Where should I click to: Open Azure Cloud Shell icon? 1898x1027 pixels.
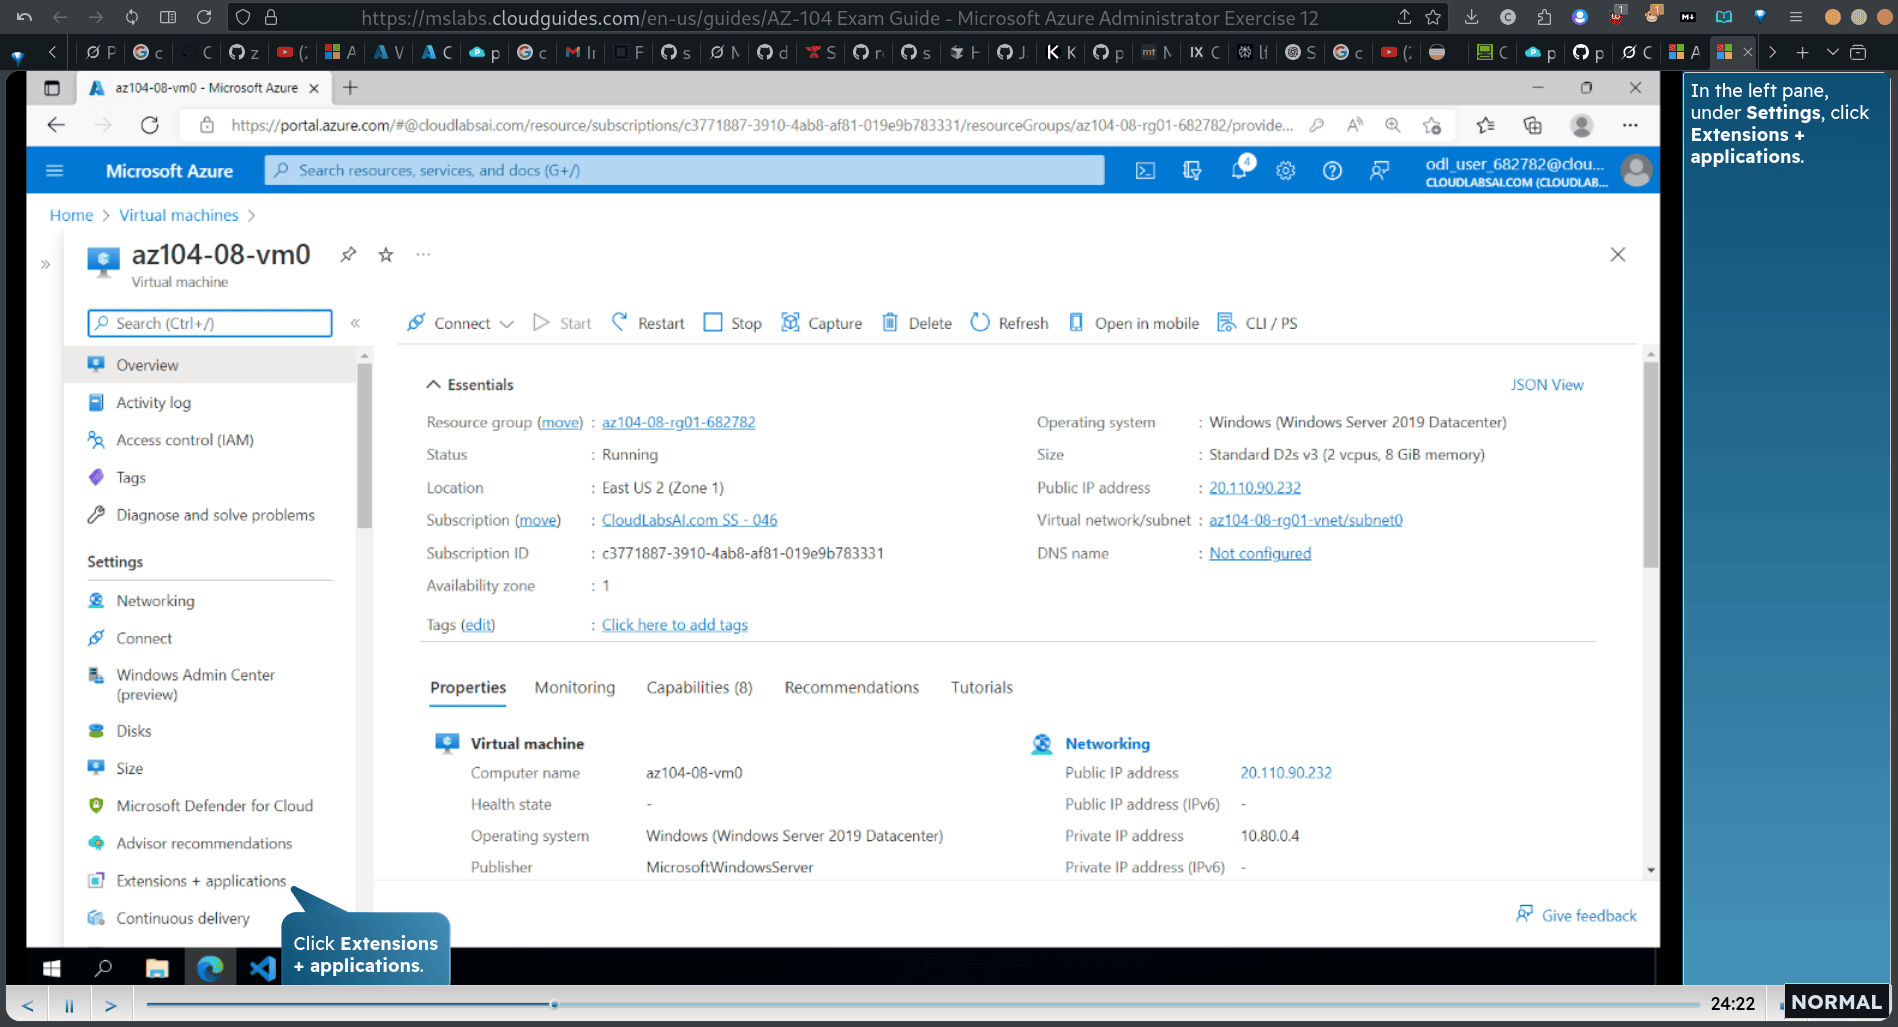[1145, 171]
